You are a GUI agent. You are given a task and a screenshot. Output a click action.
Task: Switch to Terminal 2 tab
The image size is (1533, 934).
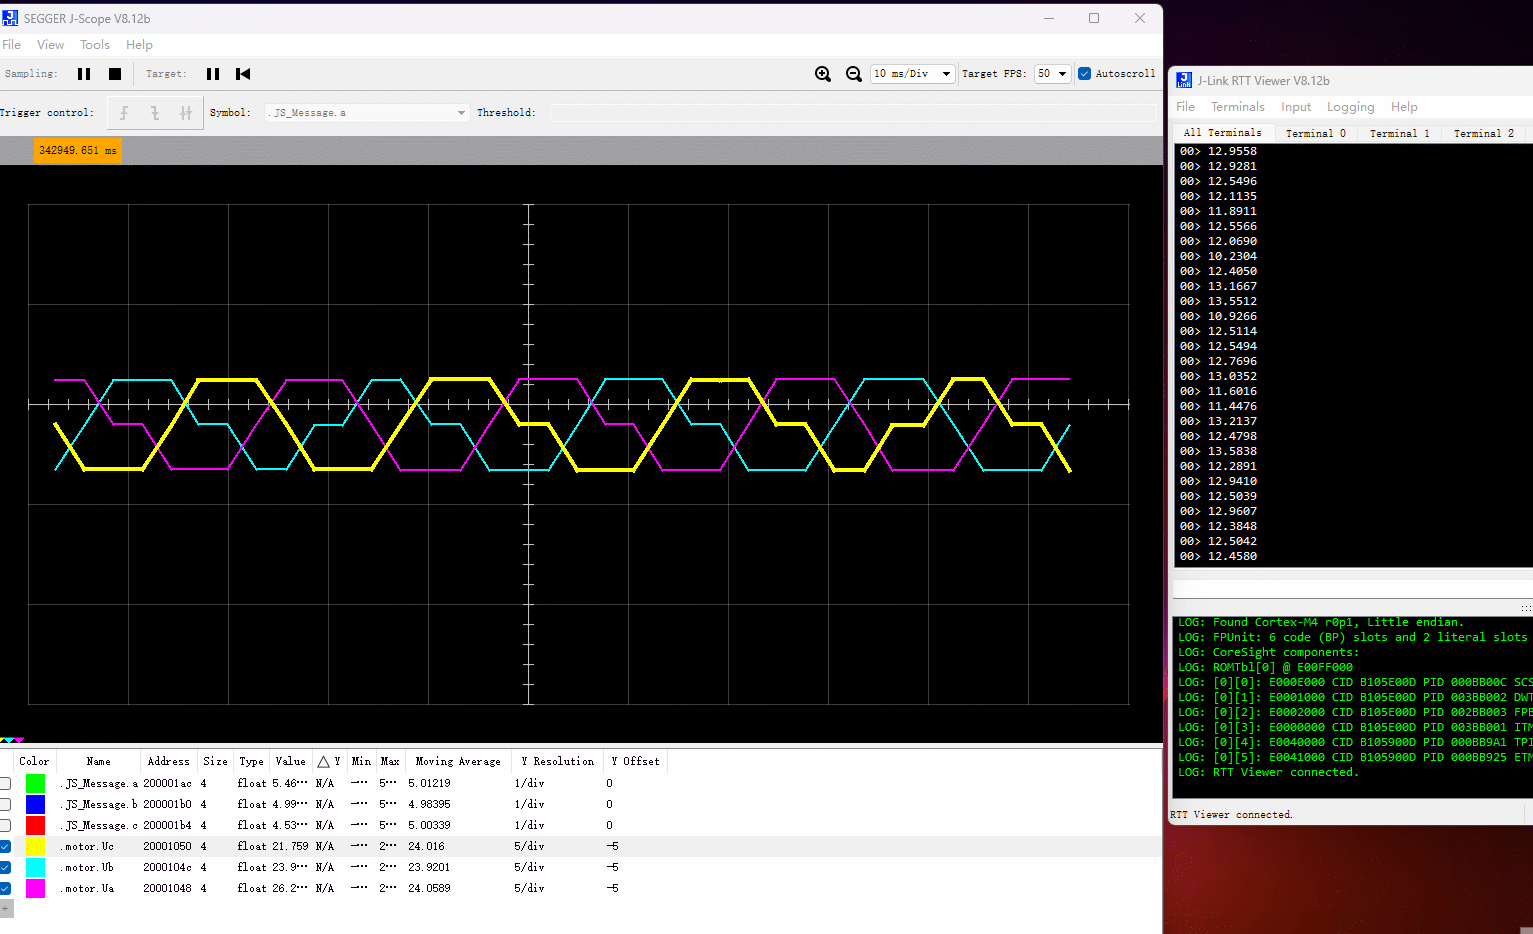(x=1484, y=133)
